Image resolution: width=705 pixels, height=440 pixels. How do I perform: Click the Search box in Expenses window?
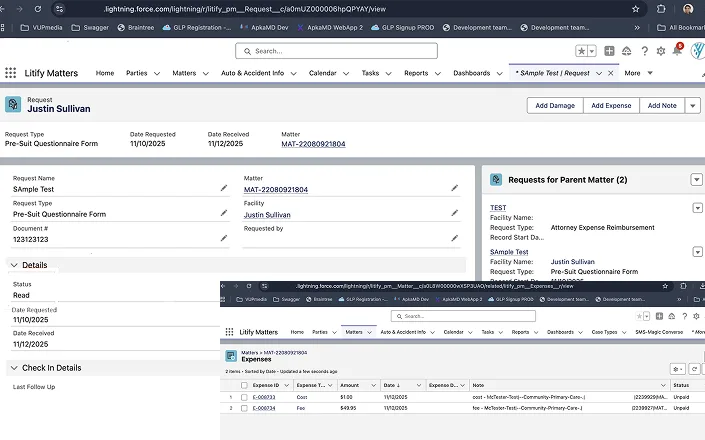pos(463,316)
